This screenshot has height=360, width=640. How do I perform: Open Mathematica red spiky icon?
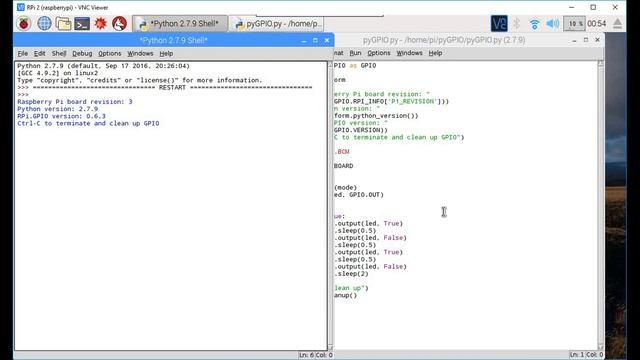(x=100, y=24)
